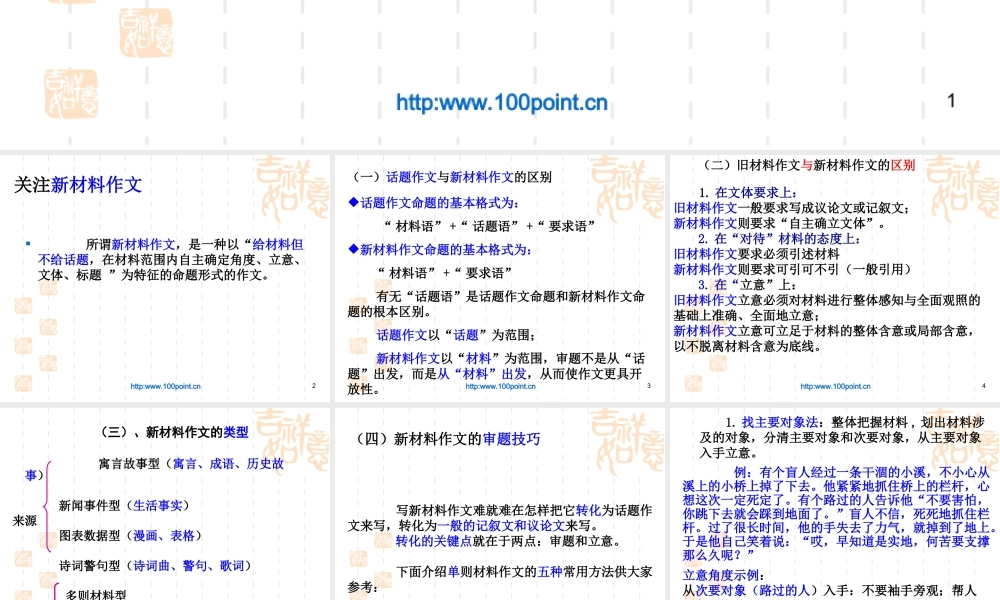Screen dimensions: 1000x600
Task: Select the paragraph starting 写新材料作文难就难在
Action: 500,518
